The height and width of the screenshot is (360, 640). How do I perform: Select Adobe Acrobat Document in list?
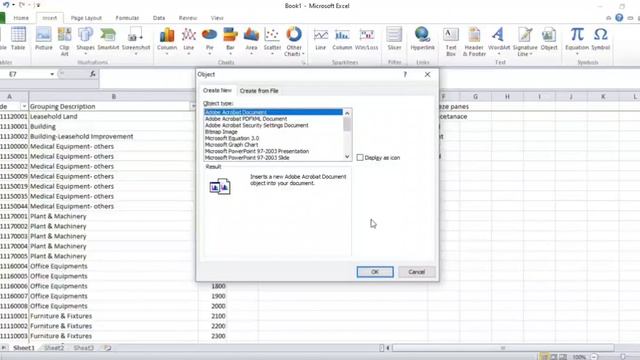click(273, 112)
